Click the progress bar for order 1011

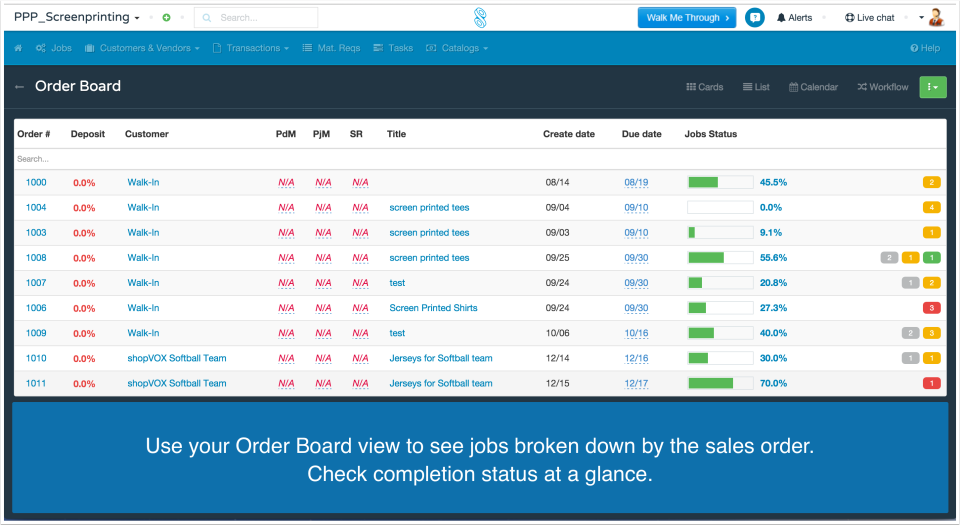pyautogui.click(x=720, y=383)
